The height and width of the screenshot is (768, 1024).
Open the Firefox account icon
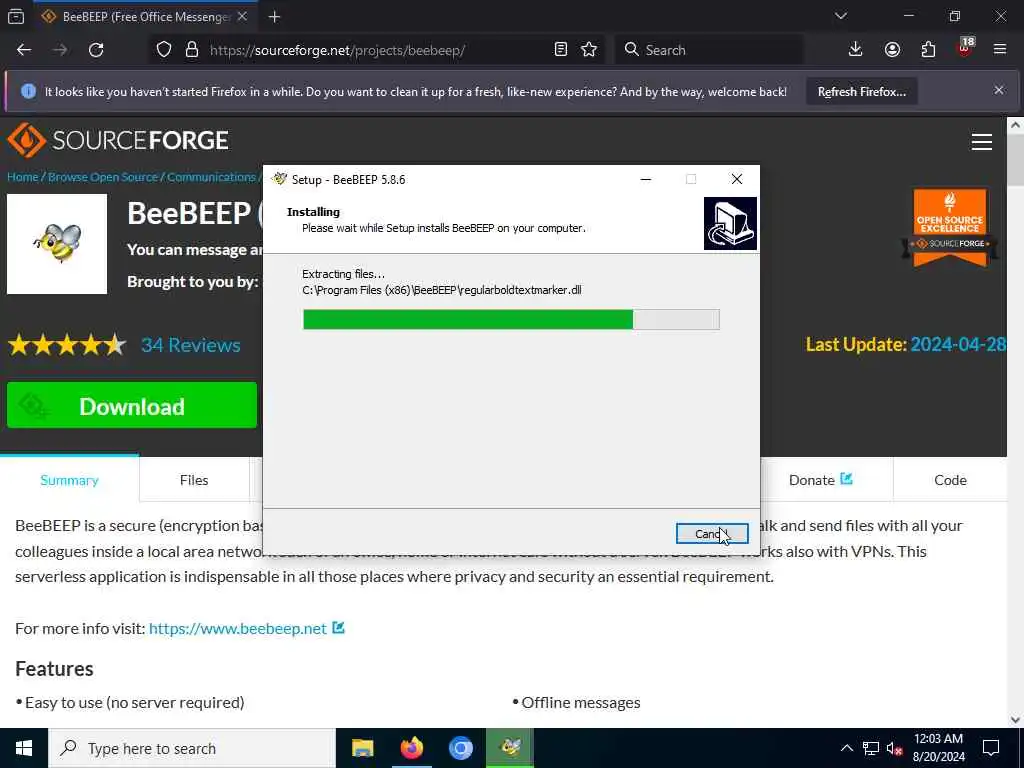(892, 50)
